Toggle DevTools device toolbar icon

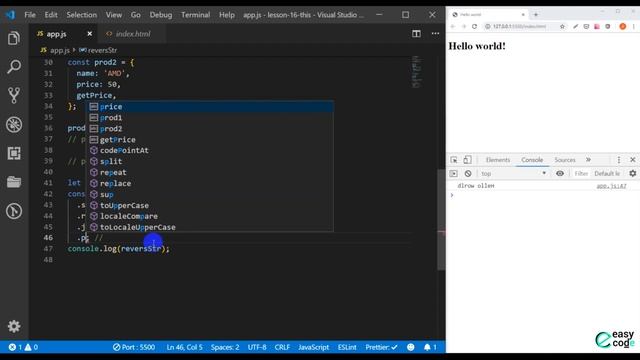[x=467, y=160]
